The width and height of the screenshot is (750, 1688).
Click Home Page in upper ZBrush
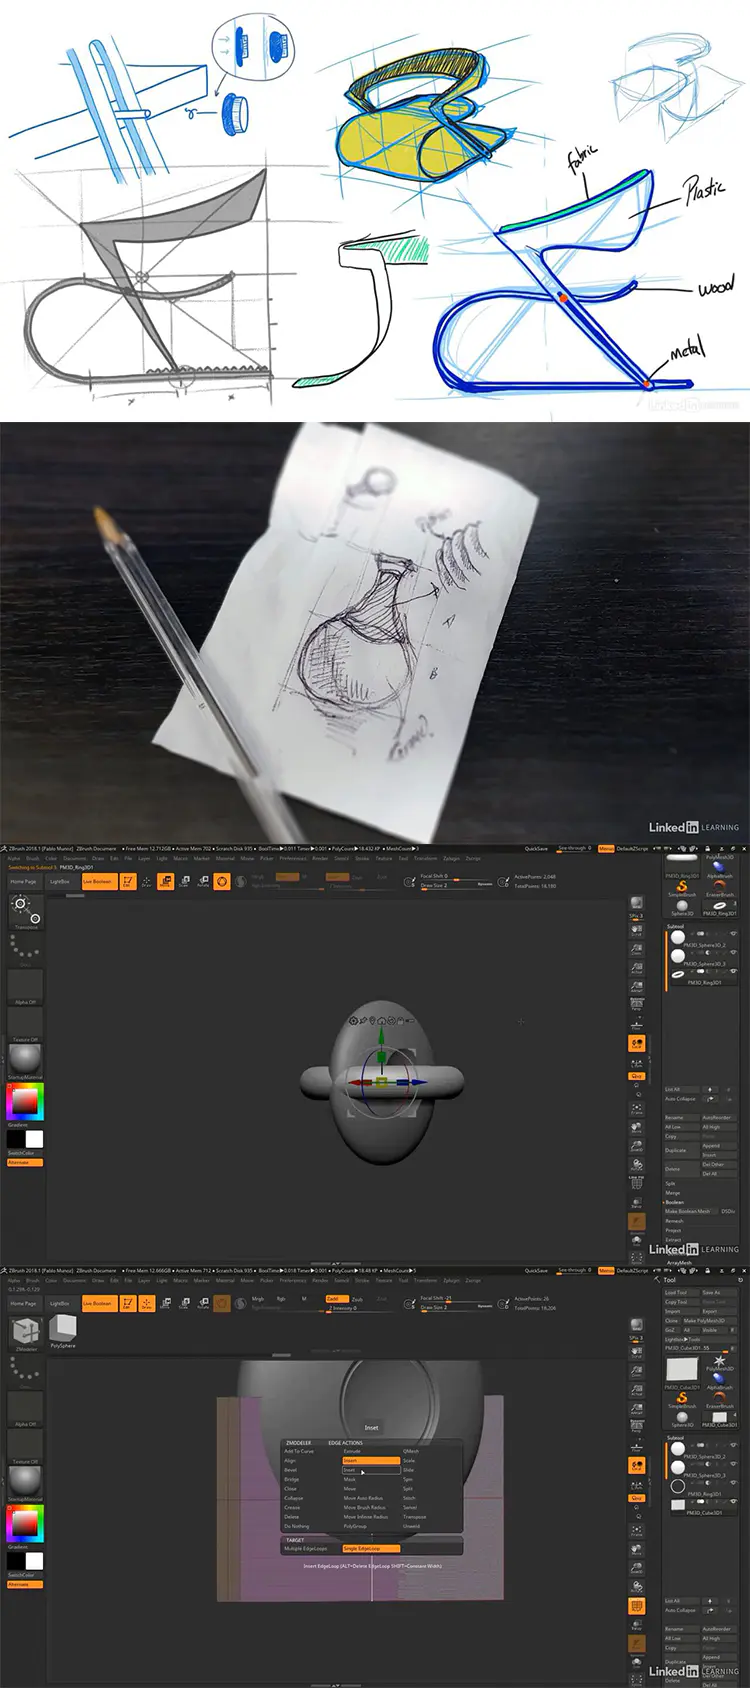24,881
